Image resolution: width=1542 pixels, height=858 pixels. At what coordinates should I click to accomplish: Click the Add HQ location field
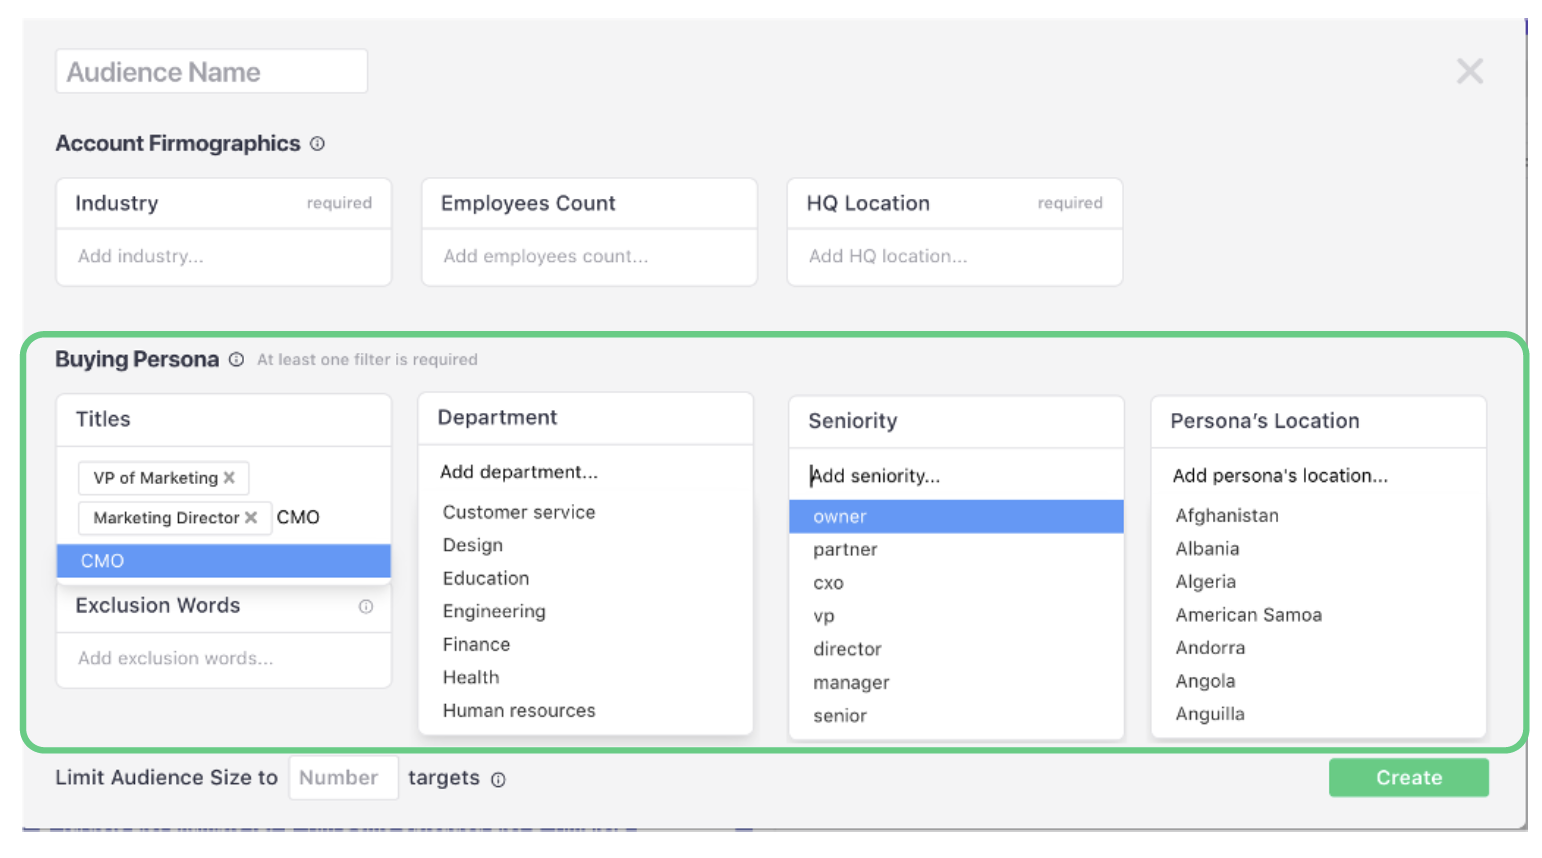(954, 257)
